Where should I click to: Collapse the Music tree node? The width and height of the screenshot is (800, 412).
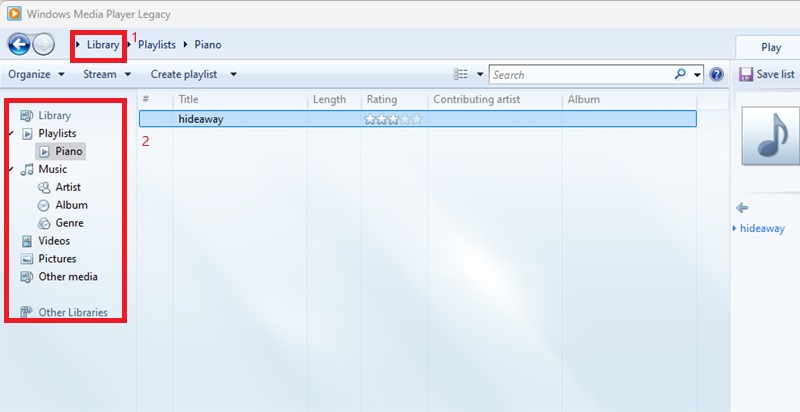point(11,169)
